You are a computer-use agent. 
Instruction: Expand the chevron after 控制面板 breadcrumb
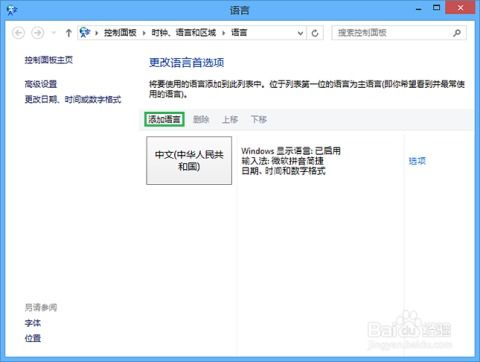(x=144, y=33)
